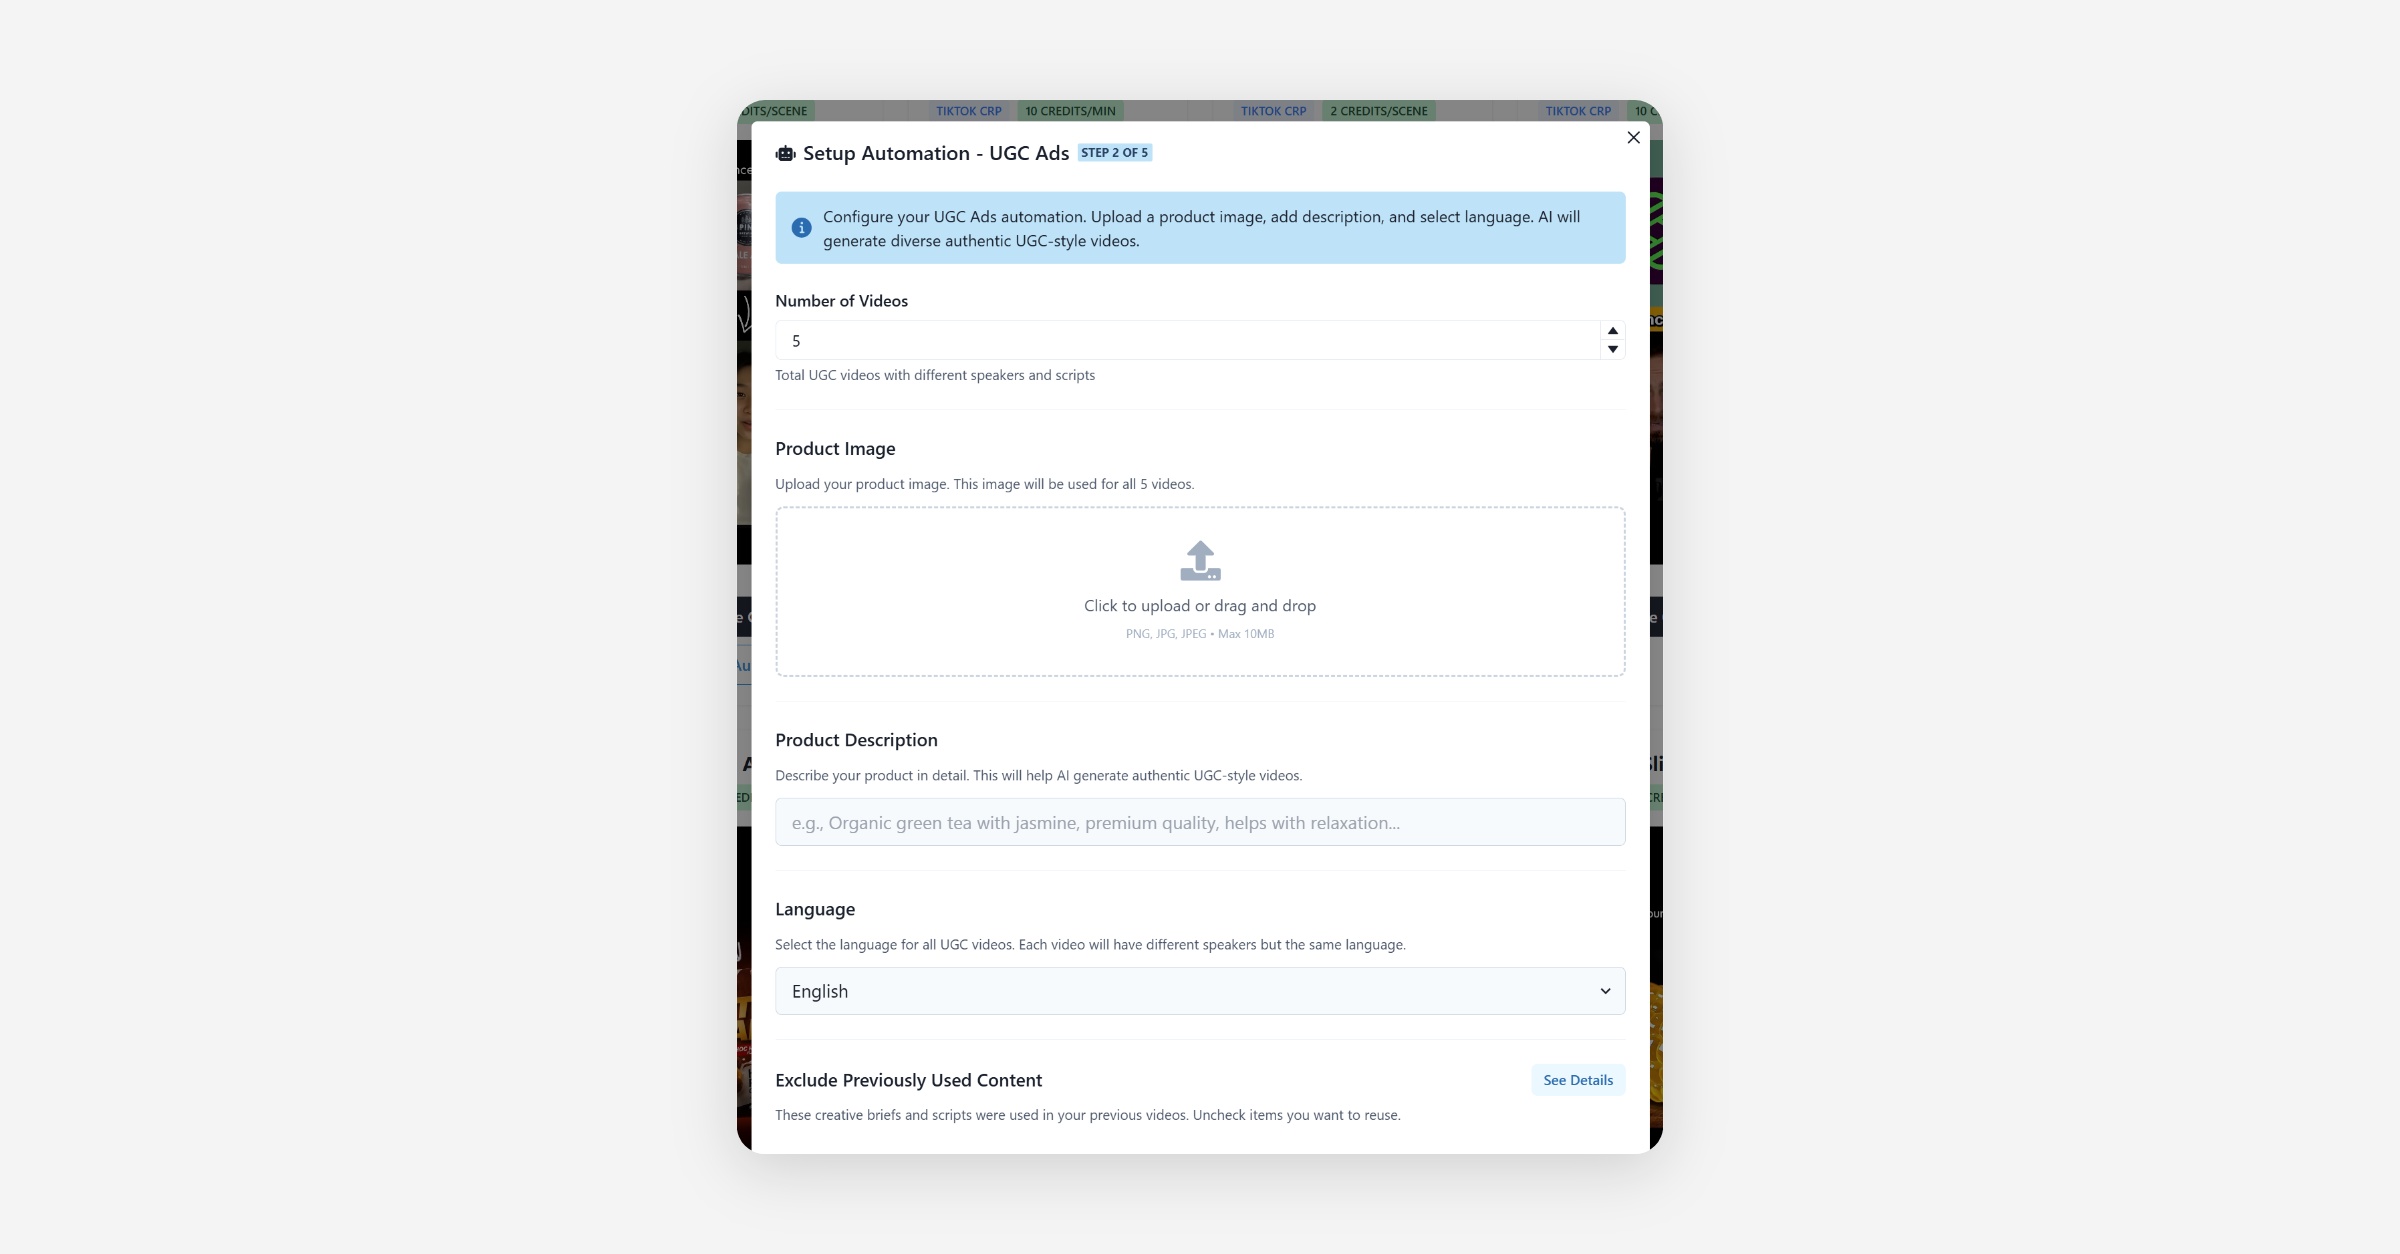Image resolution: width=2400 pixels, height=1254 pixels.
Task: Click the 2 CREDITS/SCENE tag
Action: [1379, 111]
